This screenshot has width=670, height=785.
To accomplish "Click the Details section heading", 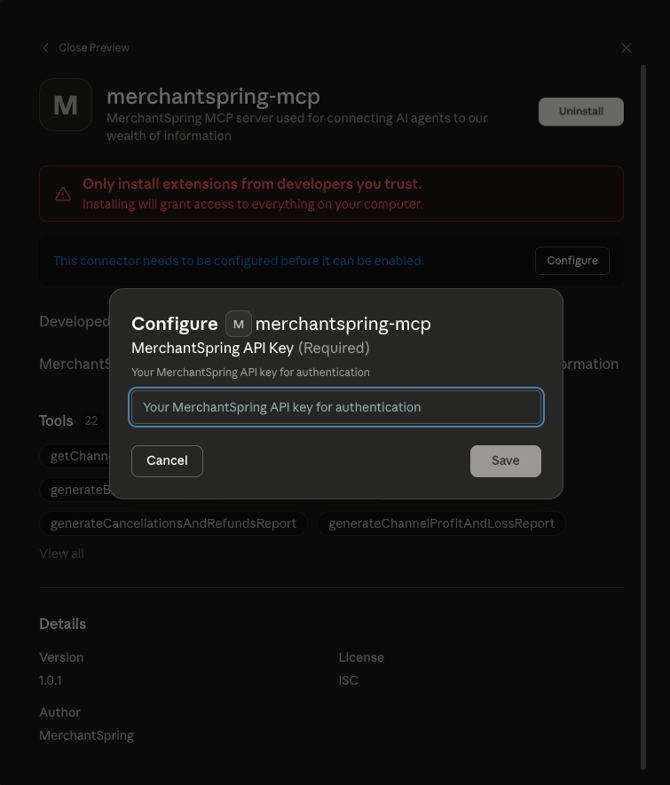I will [63, 624].
